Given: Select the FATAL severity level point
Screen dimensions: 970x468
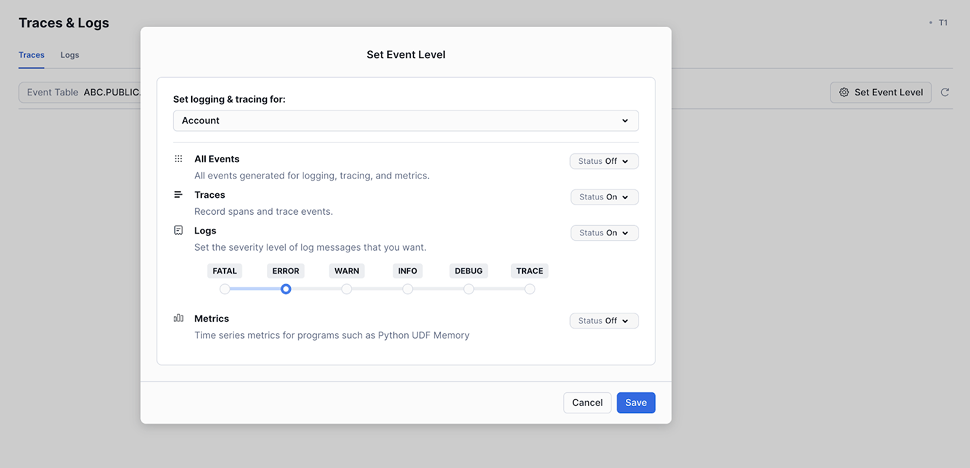Looking at the screenshot, I should coord(225,289).
